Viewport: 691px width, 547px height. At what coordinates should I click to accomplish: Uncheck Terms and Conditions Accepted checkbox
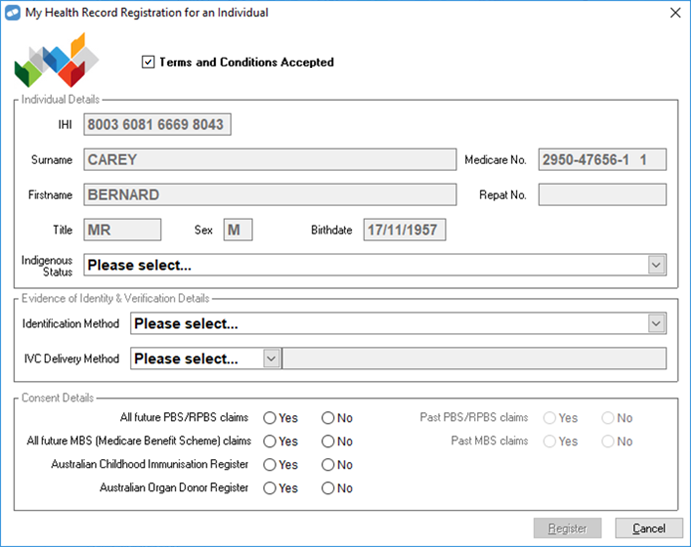149,62
